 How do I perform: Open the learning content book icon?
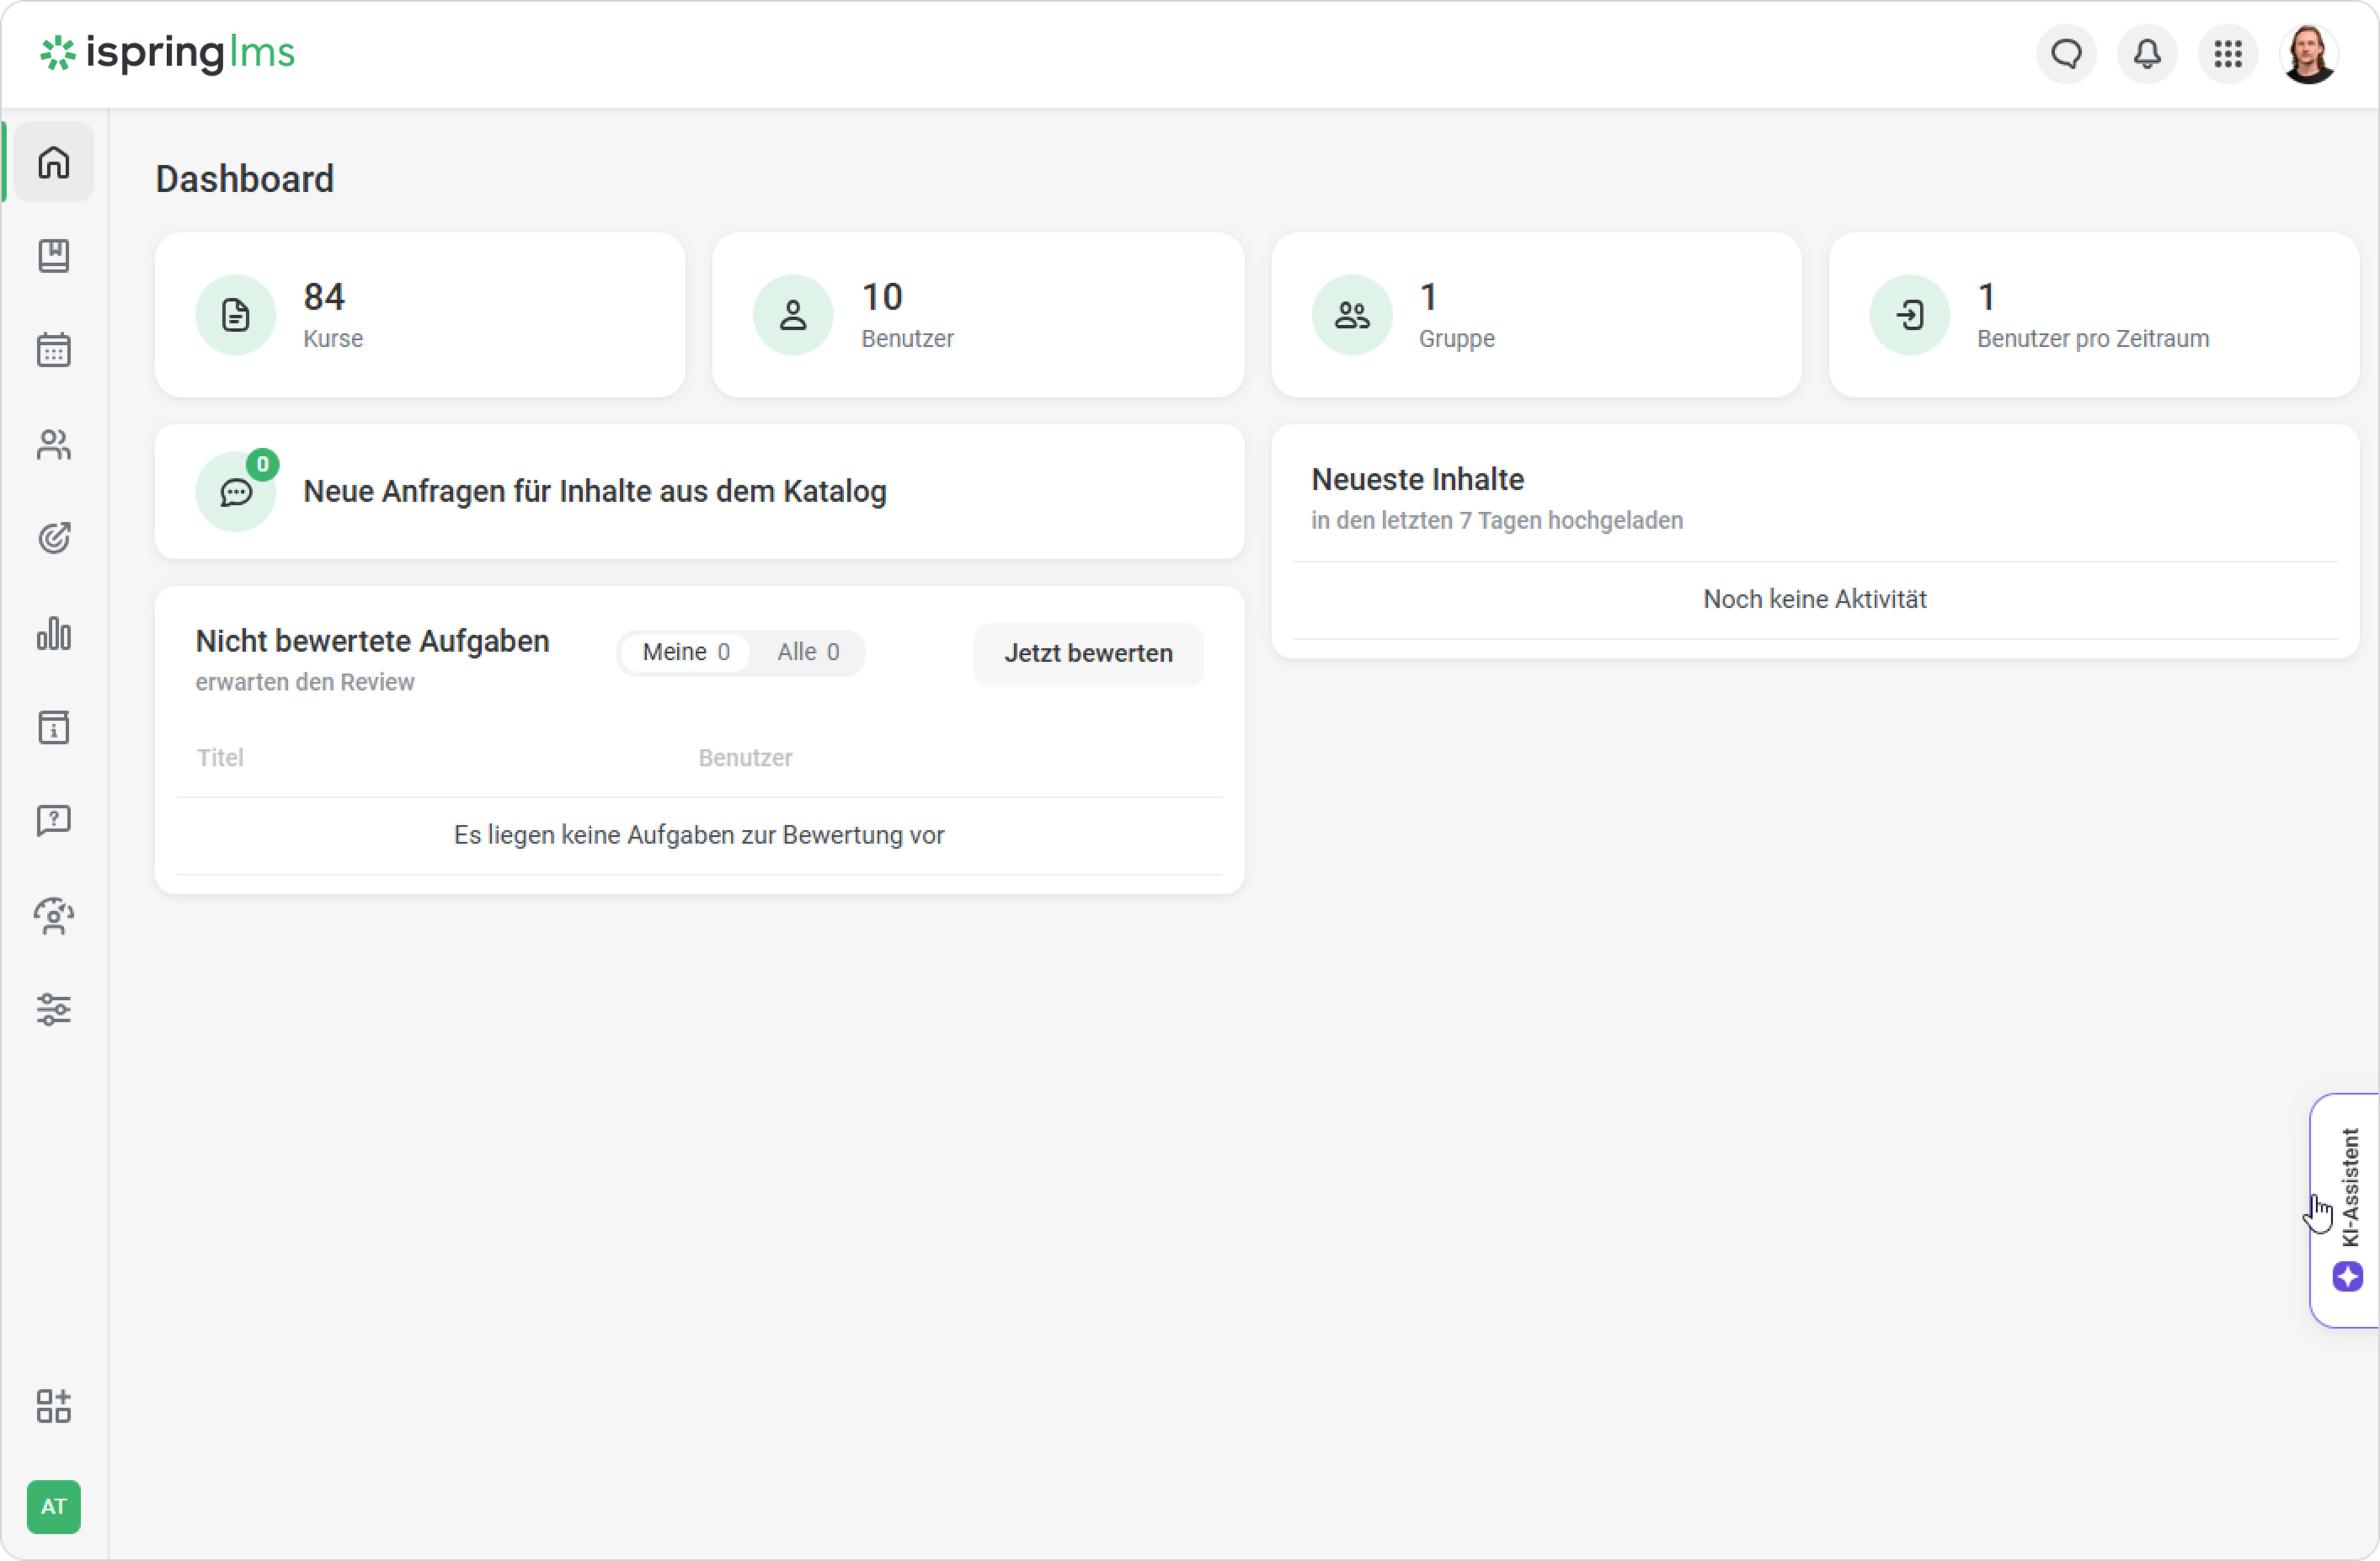54,256
